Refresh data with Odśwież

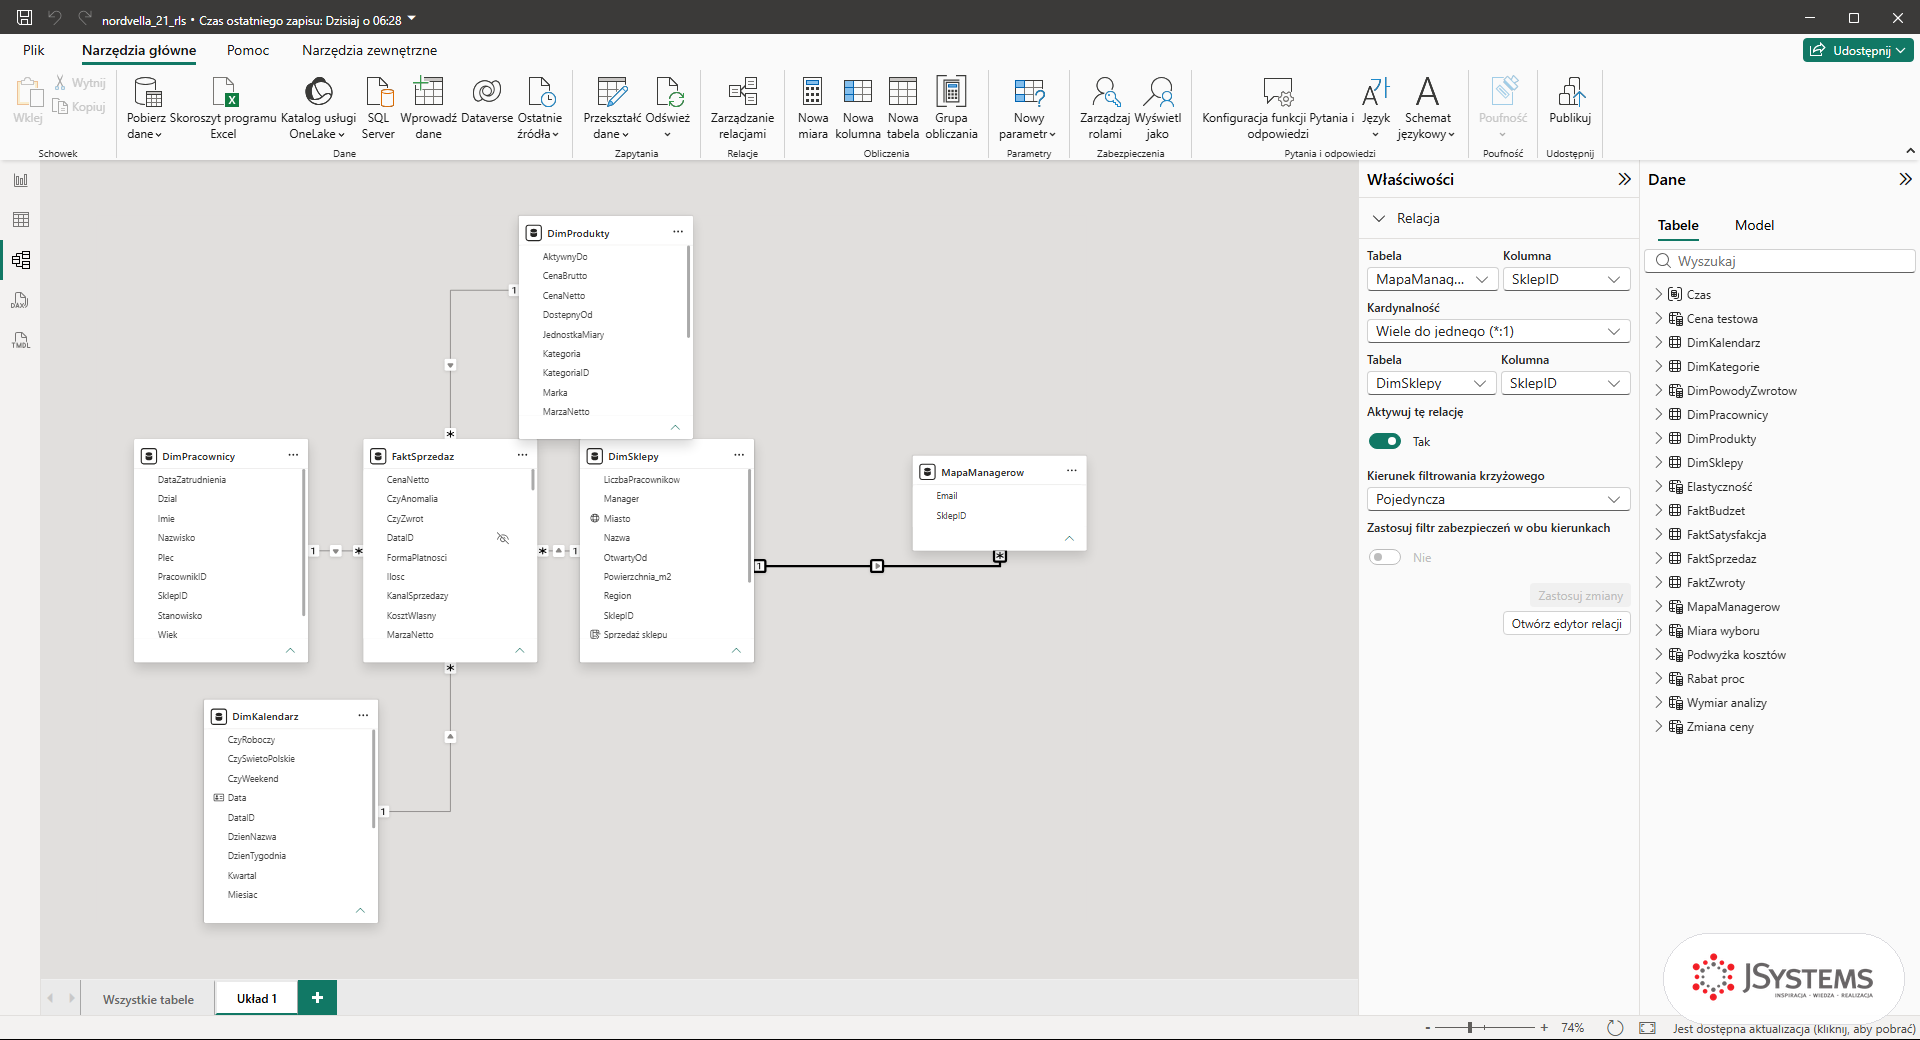click(668, 108)
